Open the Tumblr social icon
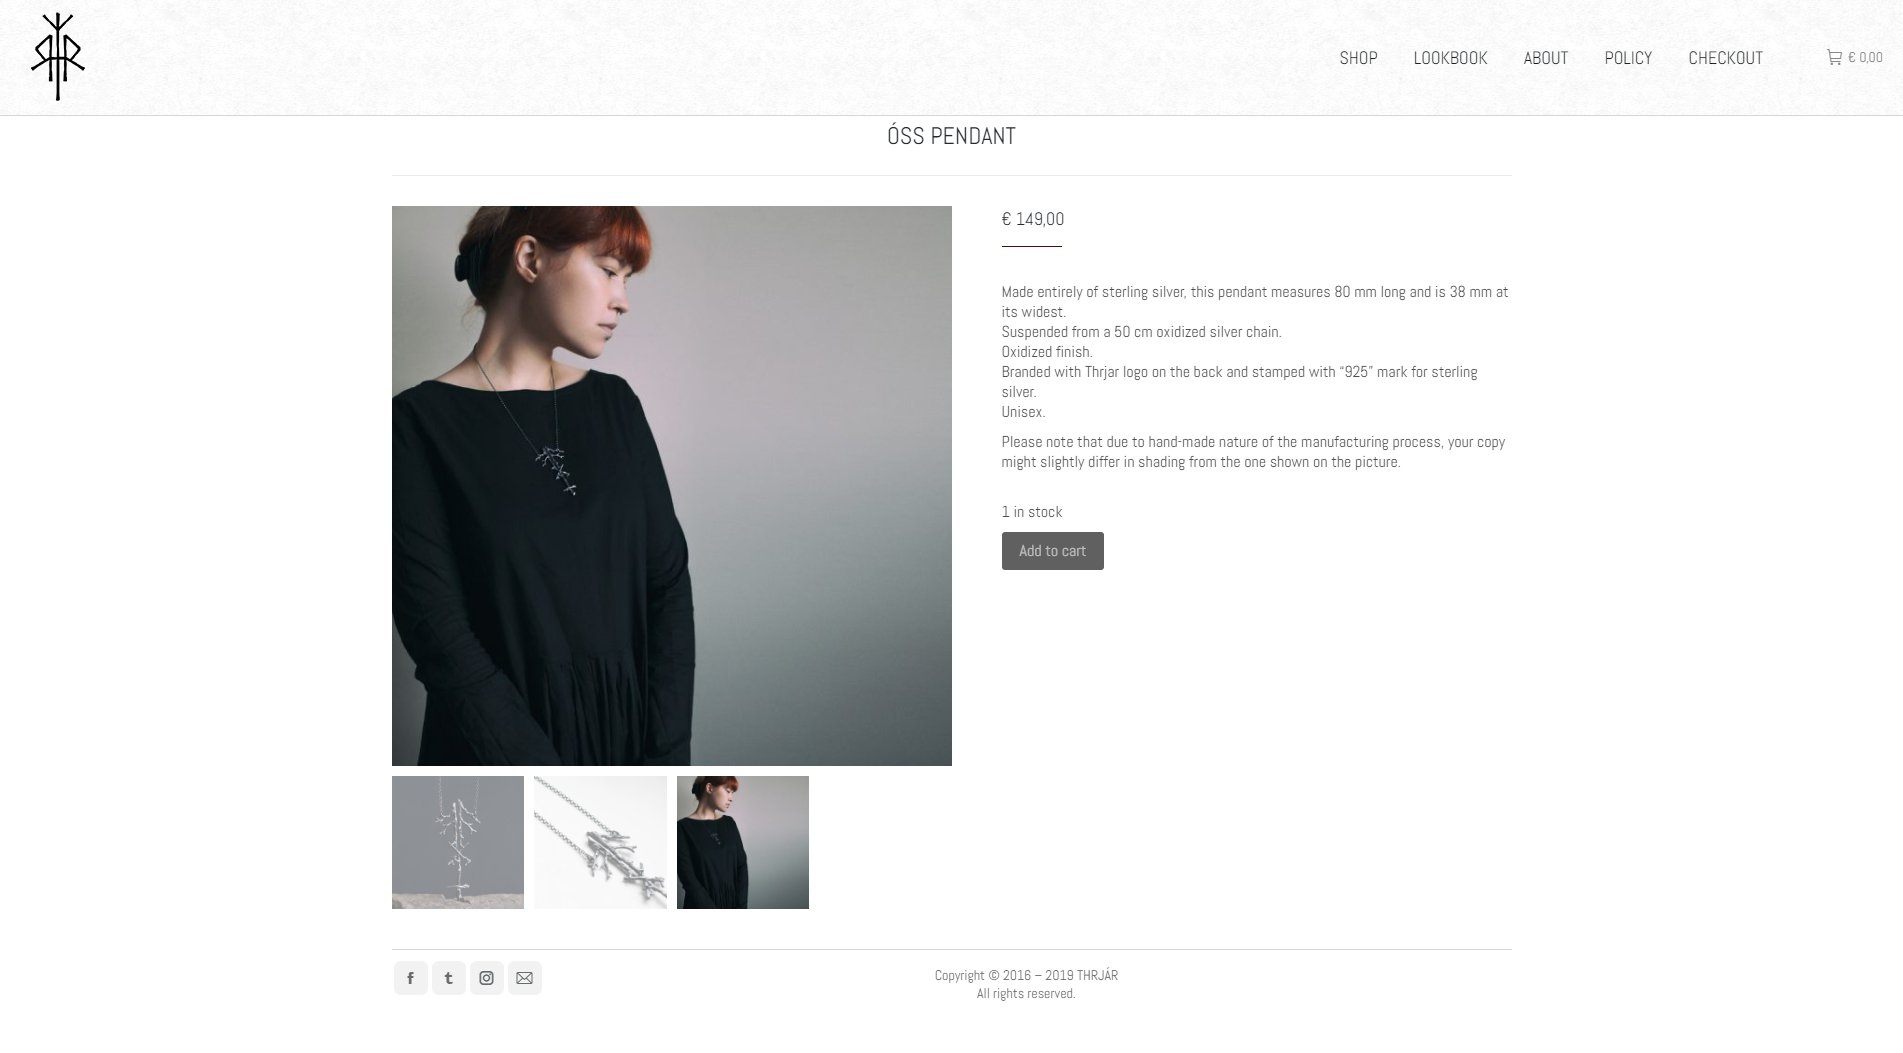1903x1053 pixels. 448,978
